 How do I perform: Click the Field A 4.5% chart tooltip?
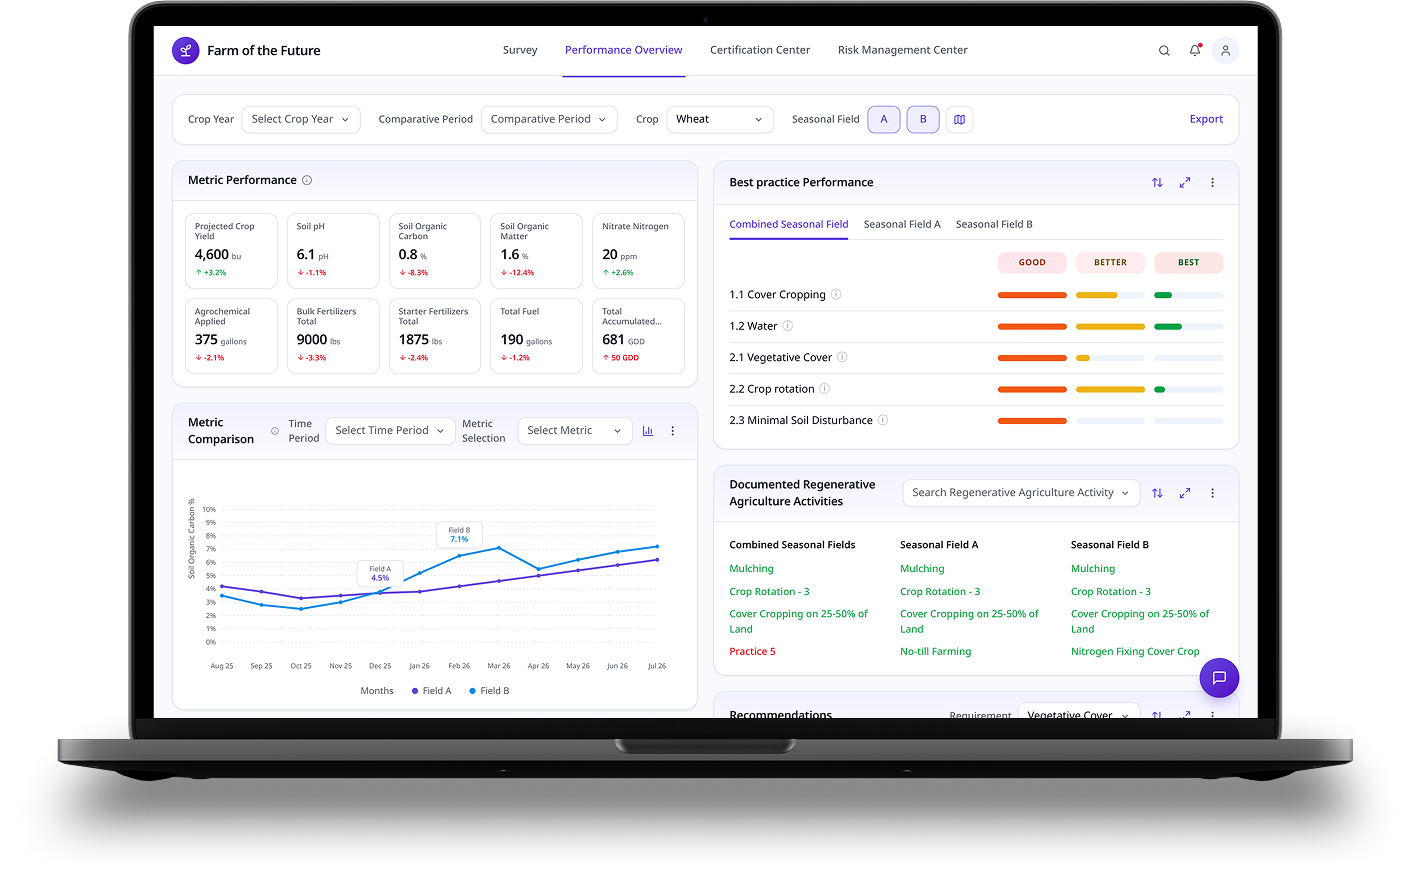[x=380, y=573]
